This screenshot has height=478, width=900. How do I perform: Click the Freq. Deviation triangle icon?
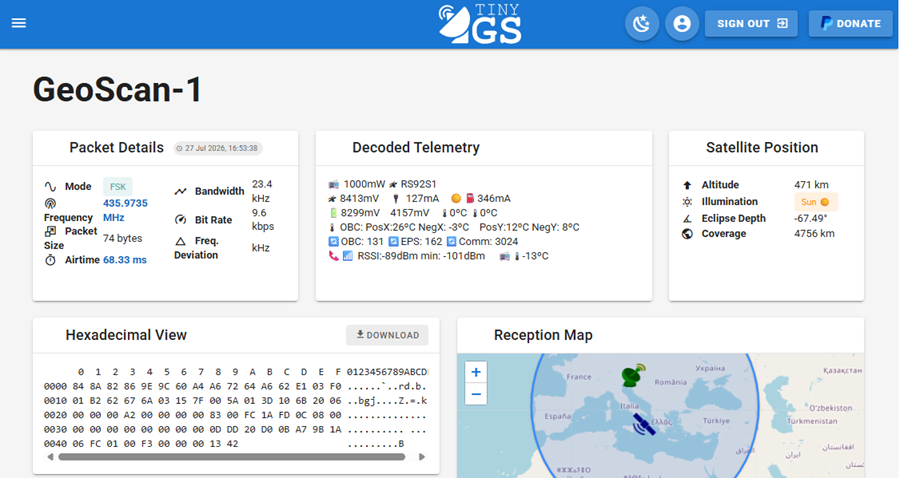tap(181, 241)
